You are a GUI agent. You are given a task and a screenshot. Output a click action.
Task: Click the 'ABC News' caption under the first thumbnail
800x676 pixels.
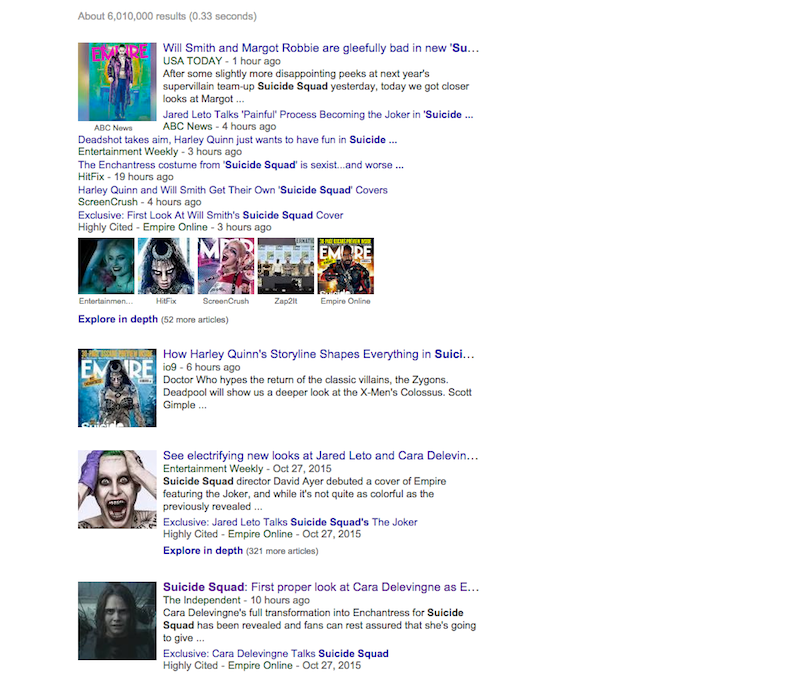113,128
